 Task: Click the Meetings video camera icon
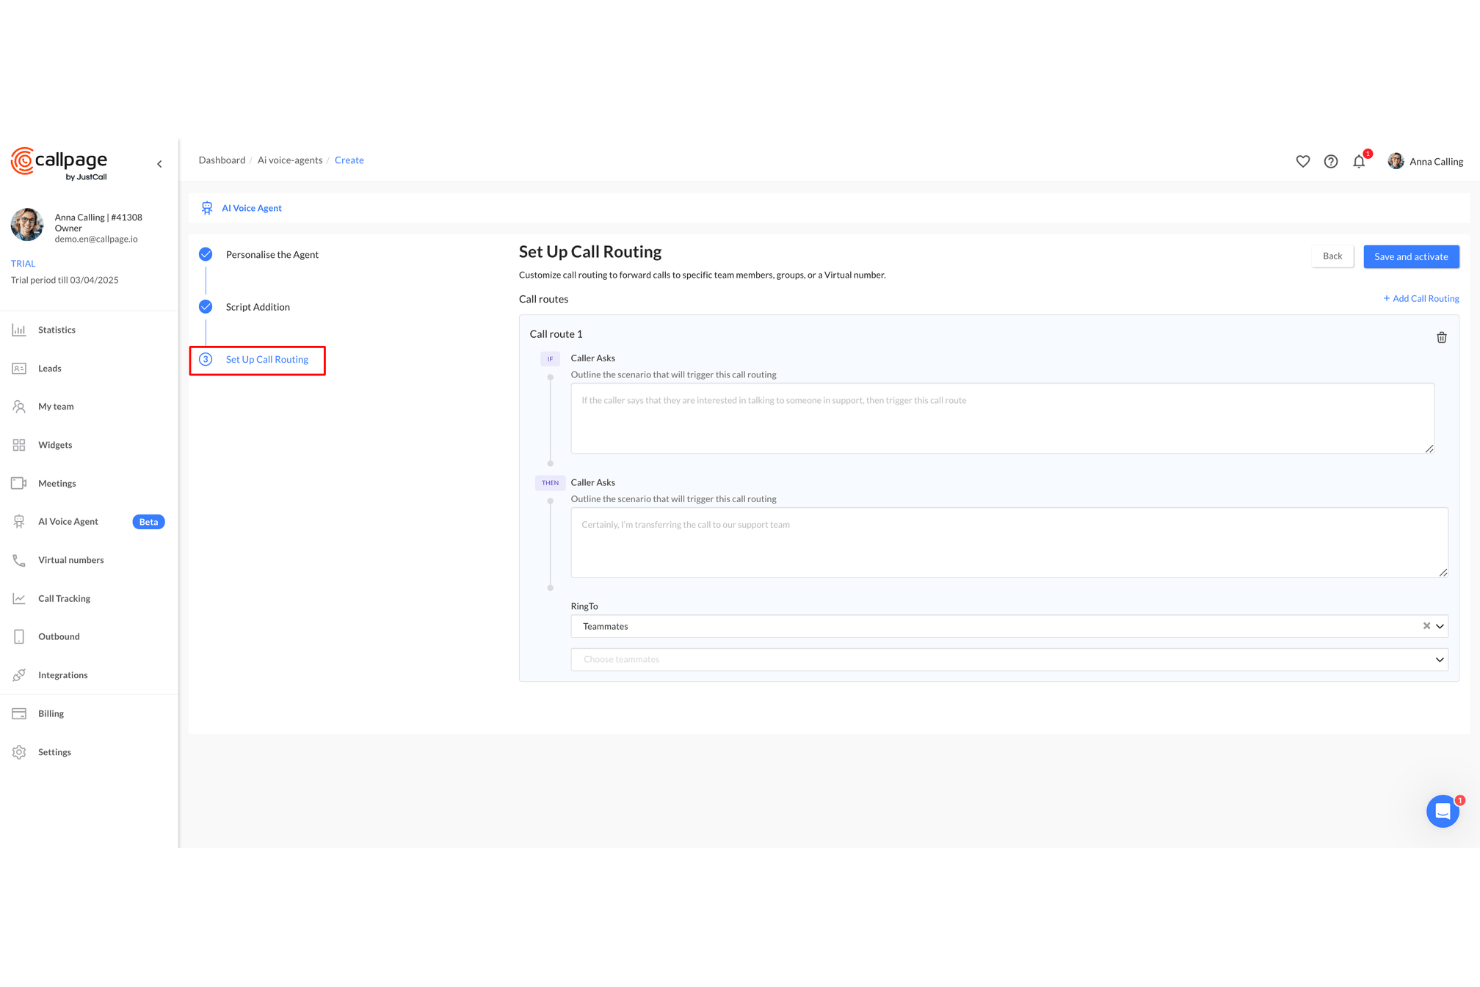(x=19, y=483)
